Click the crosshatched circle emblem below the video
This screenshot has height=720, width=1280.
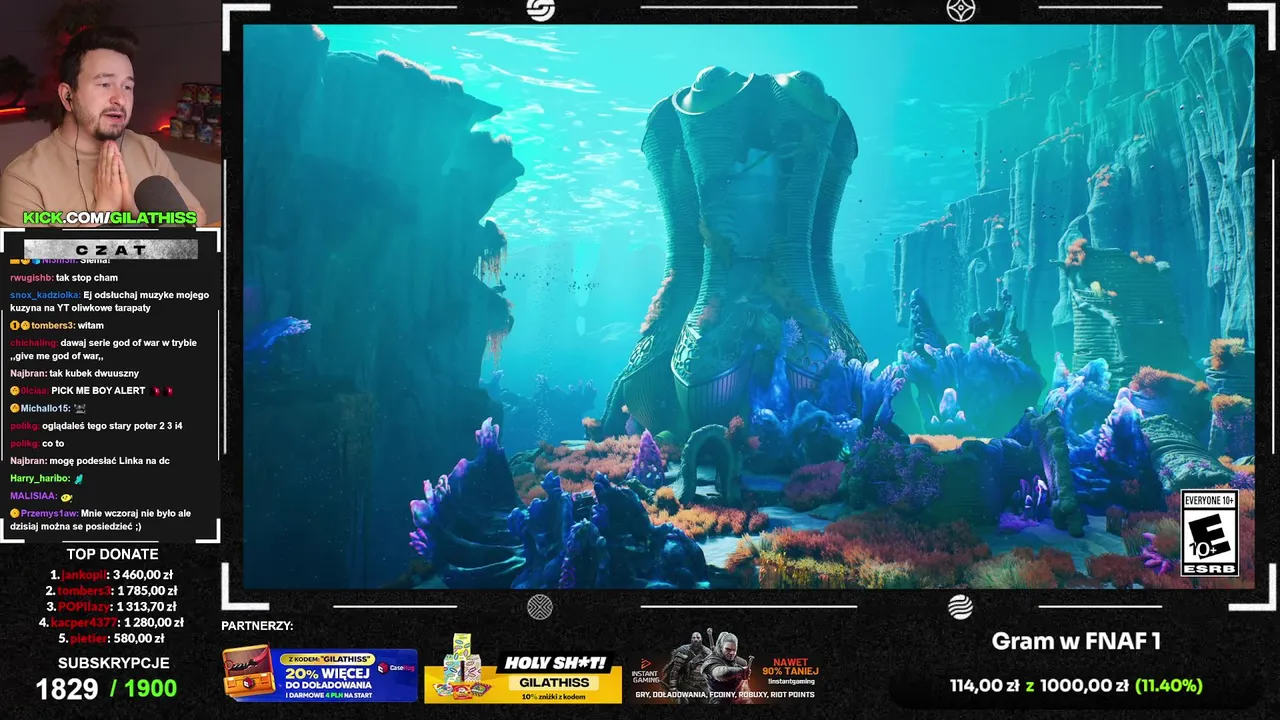(x=540, y=607)
